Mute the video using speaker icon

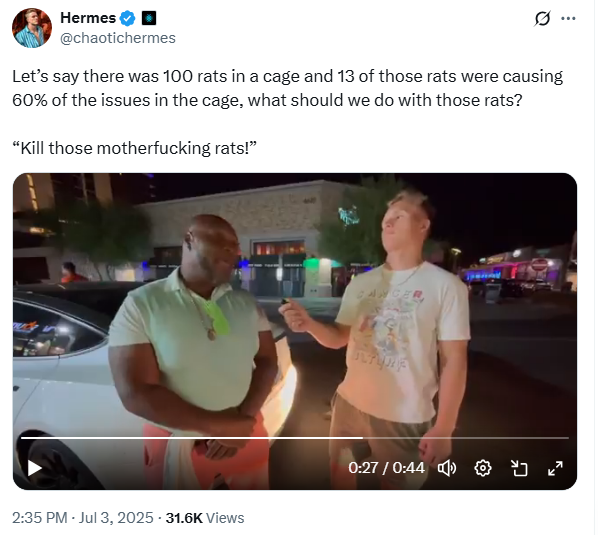(447, 468)
